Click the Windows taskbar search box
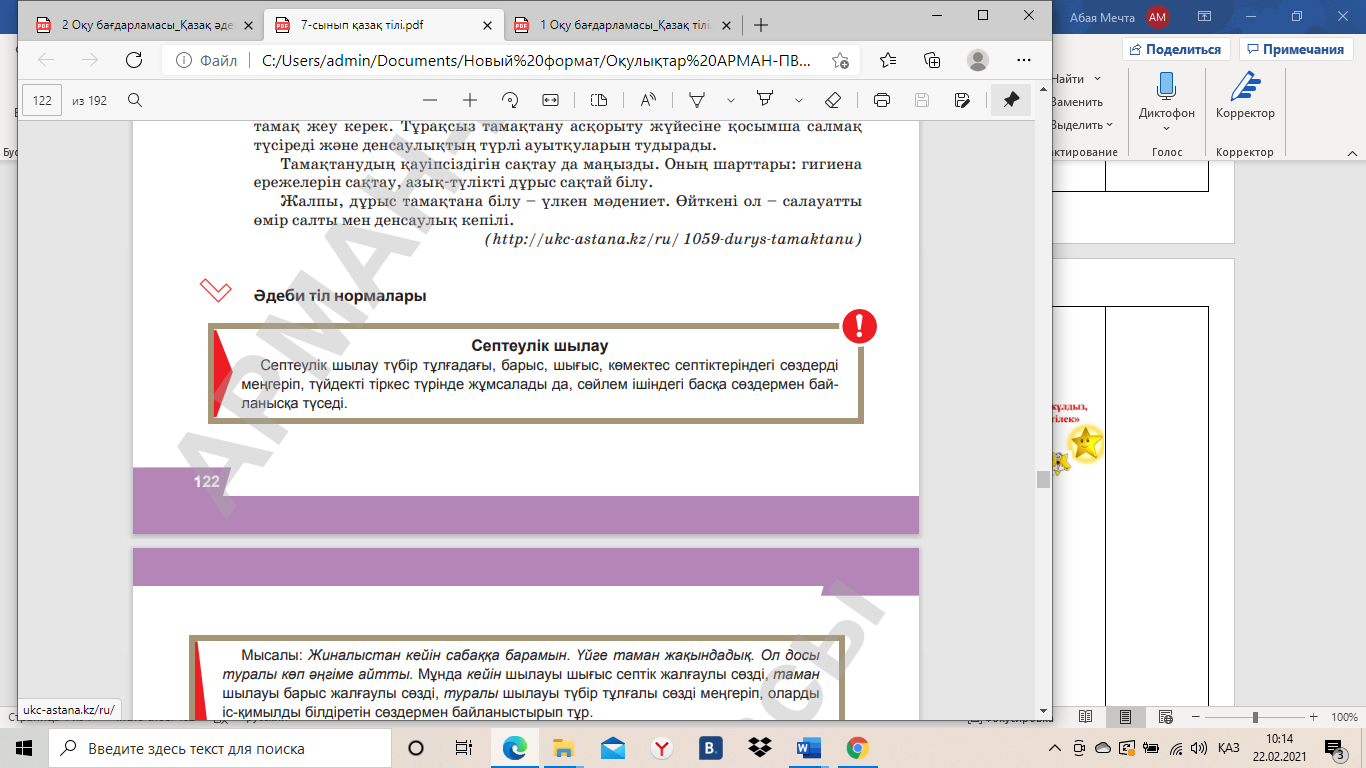The height and width of the screenshot is (768, 1366). click(220, 748)
